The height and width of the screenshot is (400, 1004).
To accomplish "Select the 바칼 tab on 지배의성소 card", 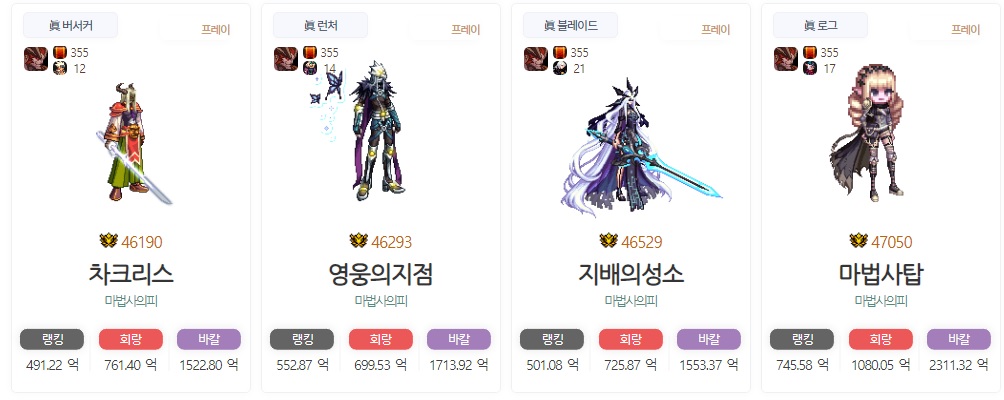I will click(709, 339).
